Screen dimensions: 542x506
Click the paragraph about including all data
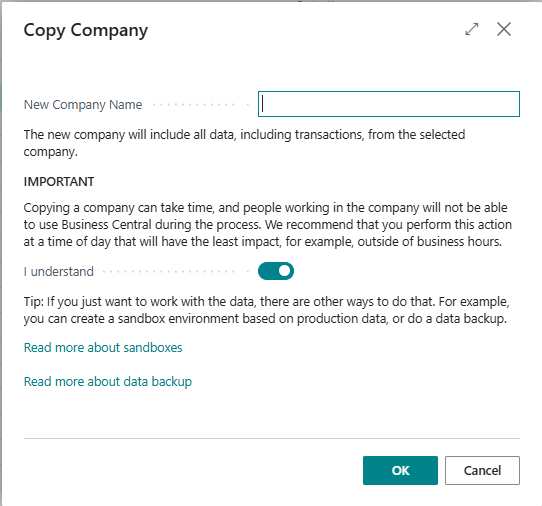(x=244, y=143)
